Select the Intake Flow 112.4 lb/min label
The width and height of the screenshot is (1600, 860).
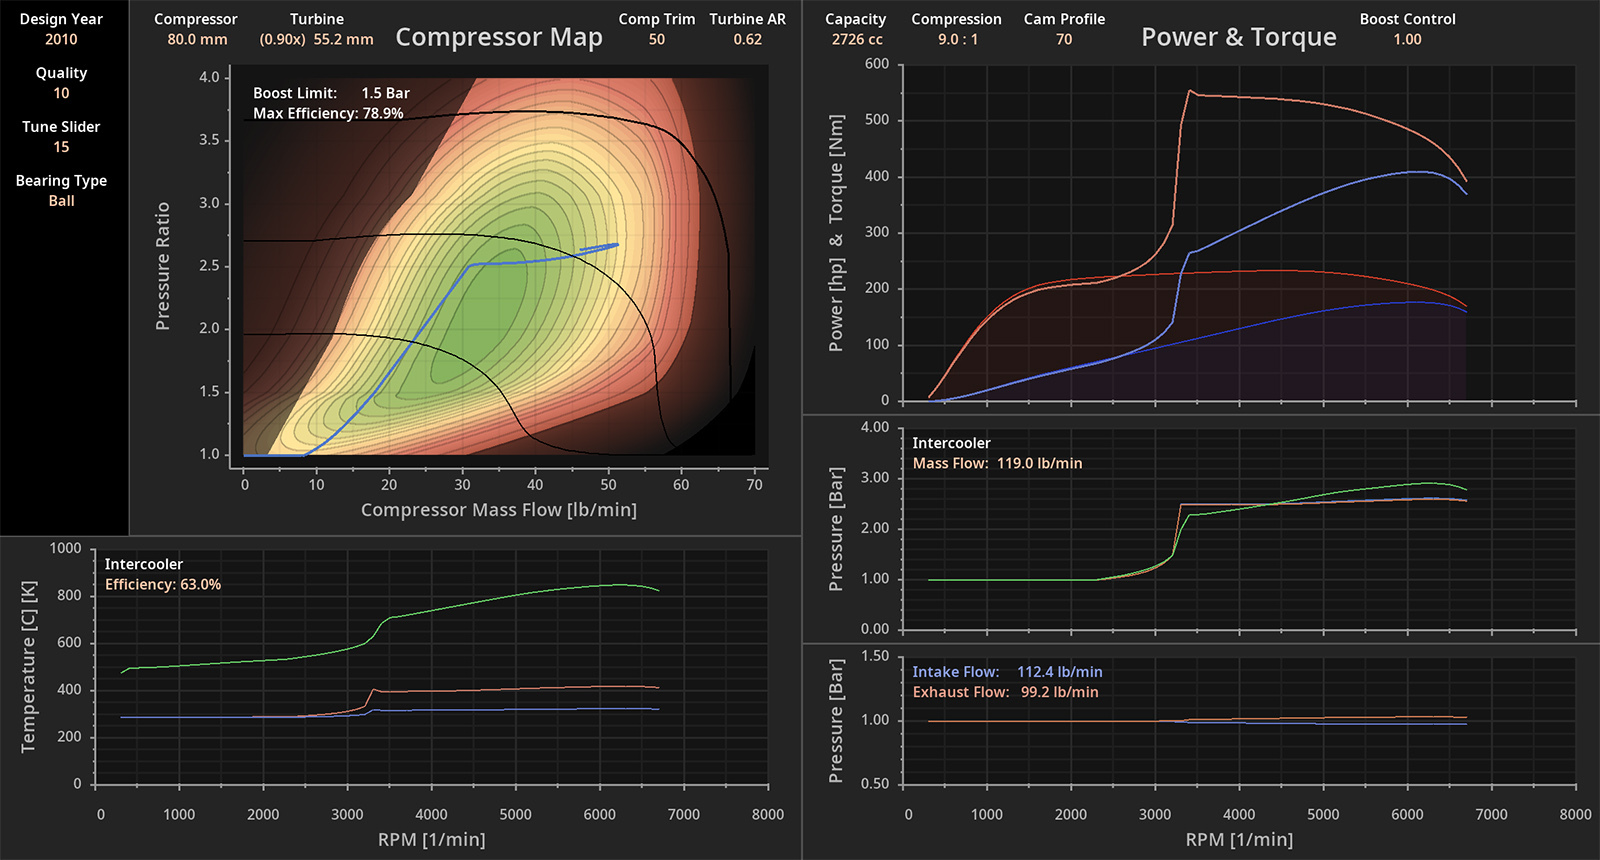pos(1007,672)
